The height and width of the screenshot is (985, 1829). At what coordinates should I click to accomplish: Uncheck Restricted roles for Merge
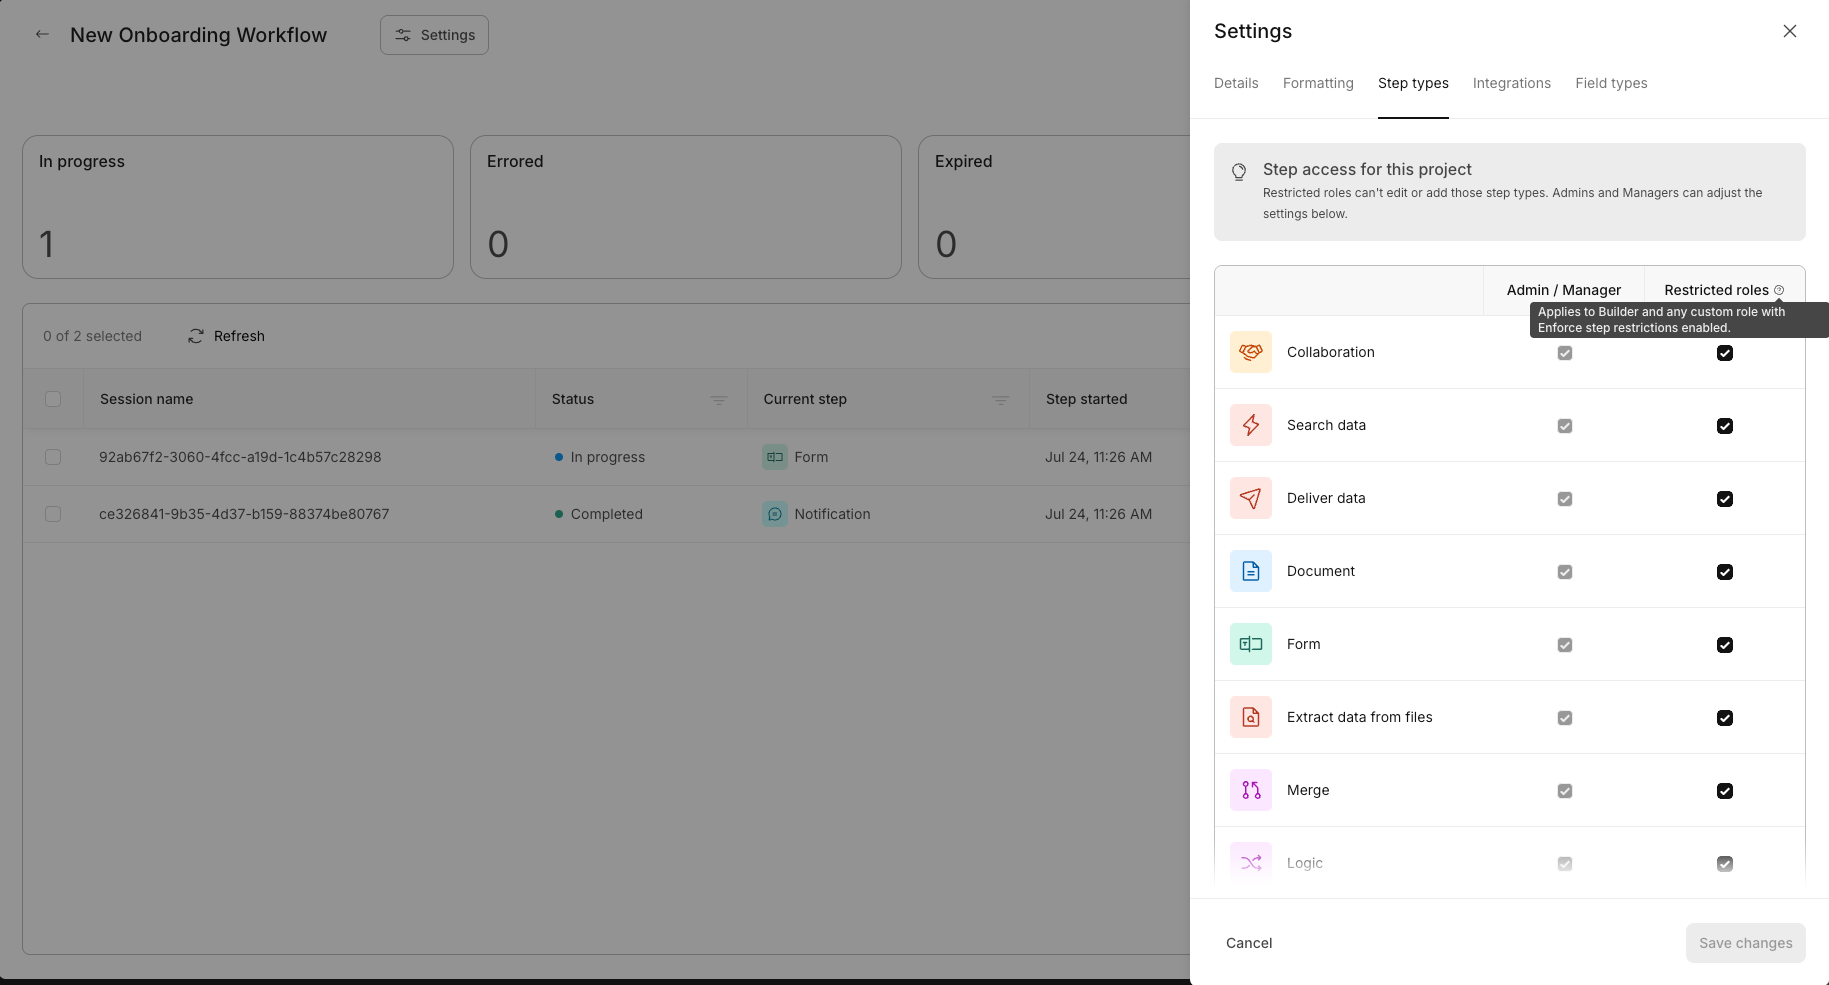click(x=1725, y=791)
